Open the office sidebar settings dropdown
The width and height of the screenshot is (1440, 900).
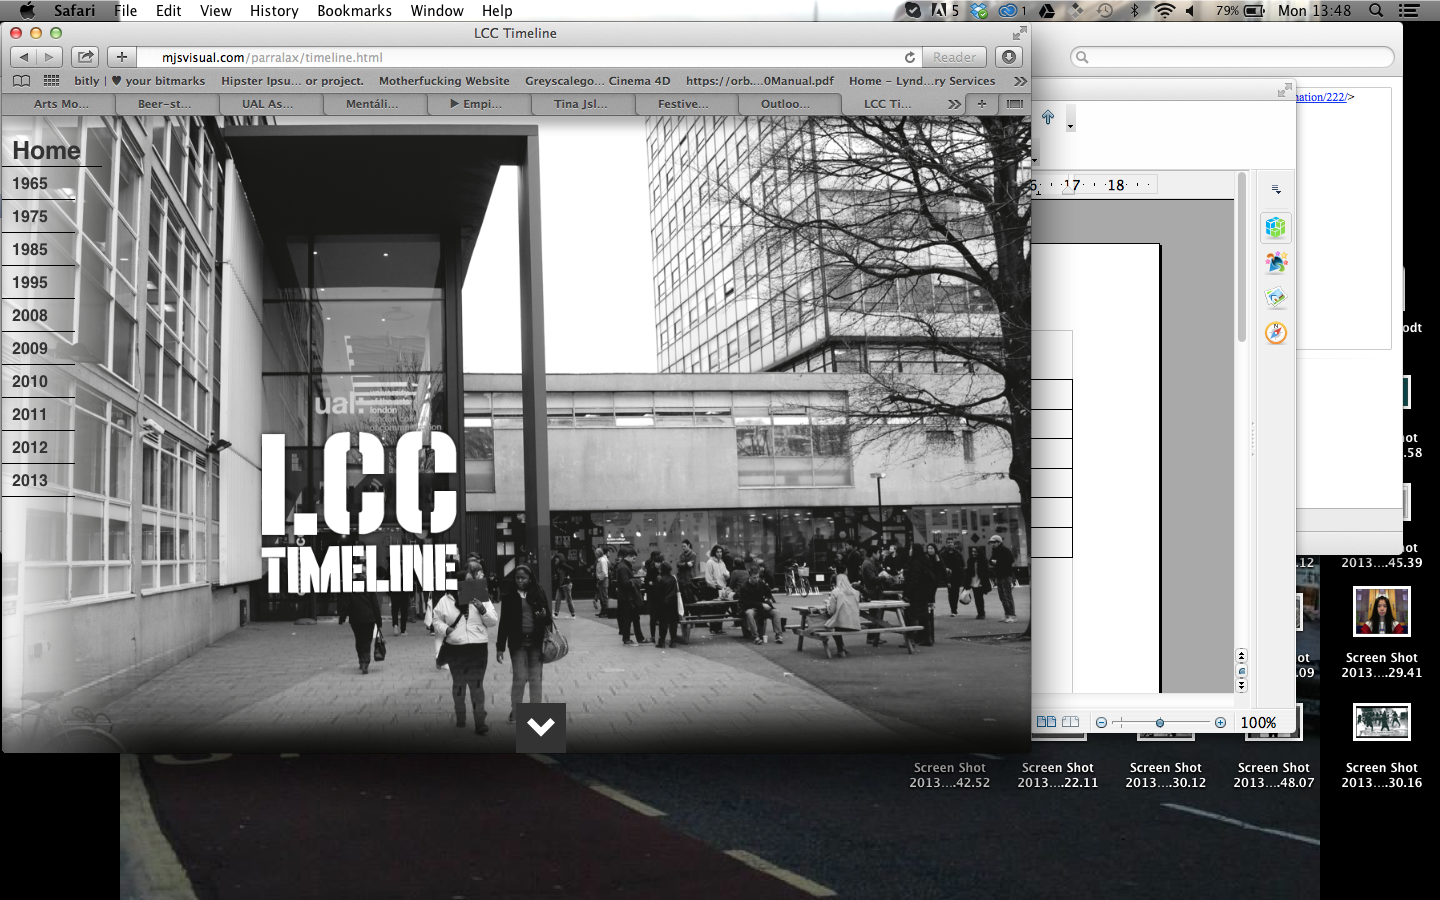tap(1275, 189)
